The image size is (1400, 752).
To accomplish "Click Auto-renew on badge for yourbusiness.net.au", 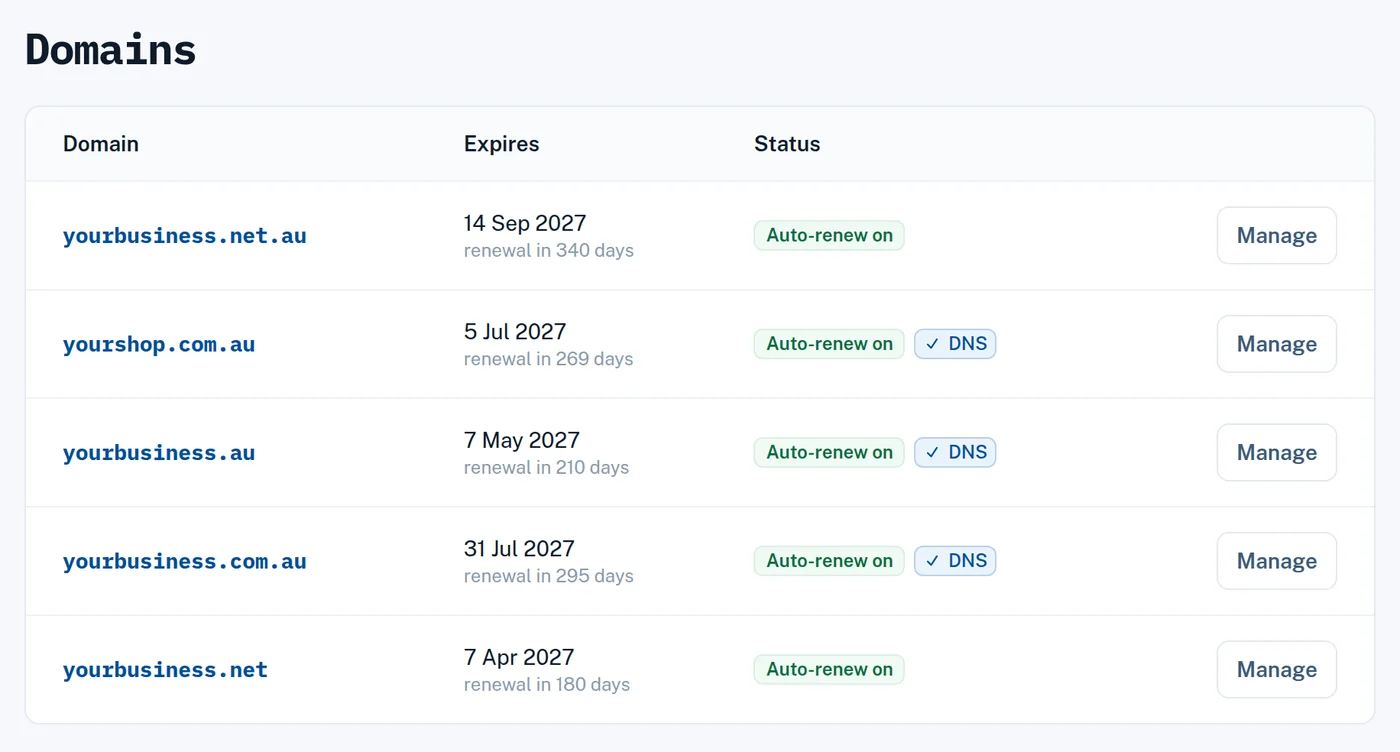I will tap(829, 236).
